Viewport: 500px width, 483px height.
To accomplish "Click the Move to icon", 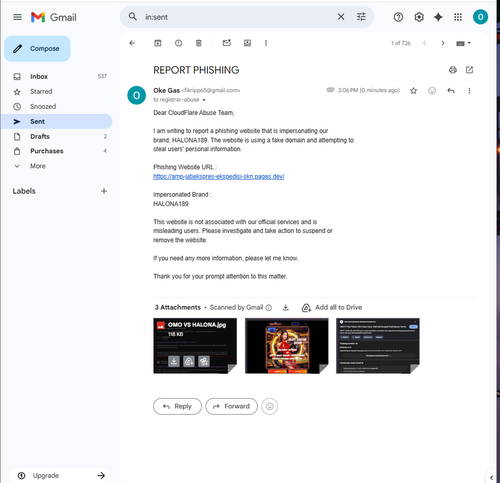I will pos(247,43).
